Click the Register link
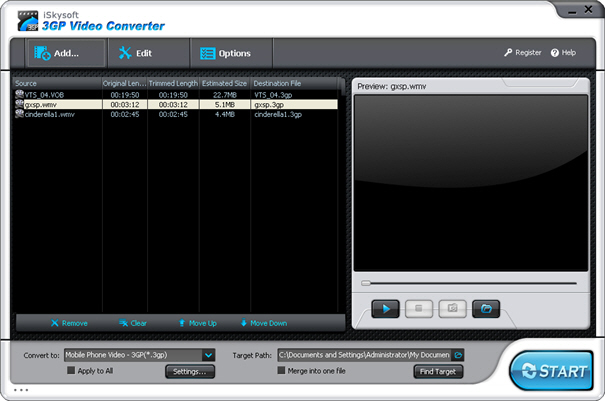 522,52
